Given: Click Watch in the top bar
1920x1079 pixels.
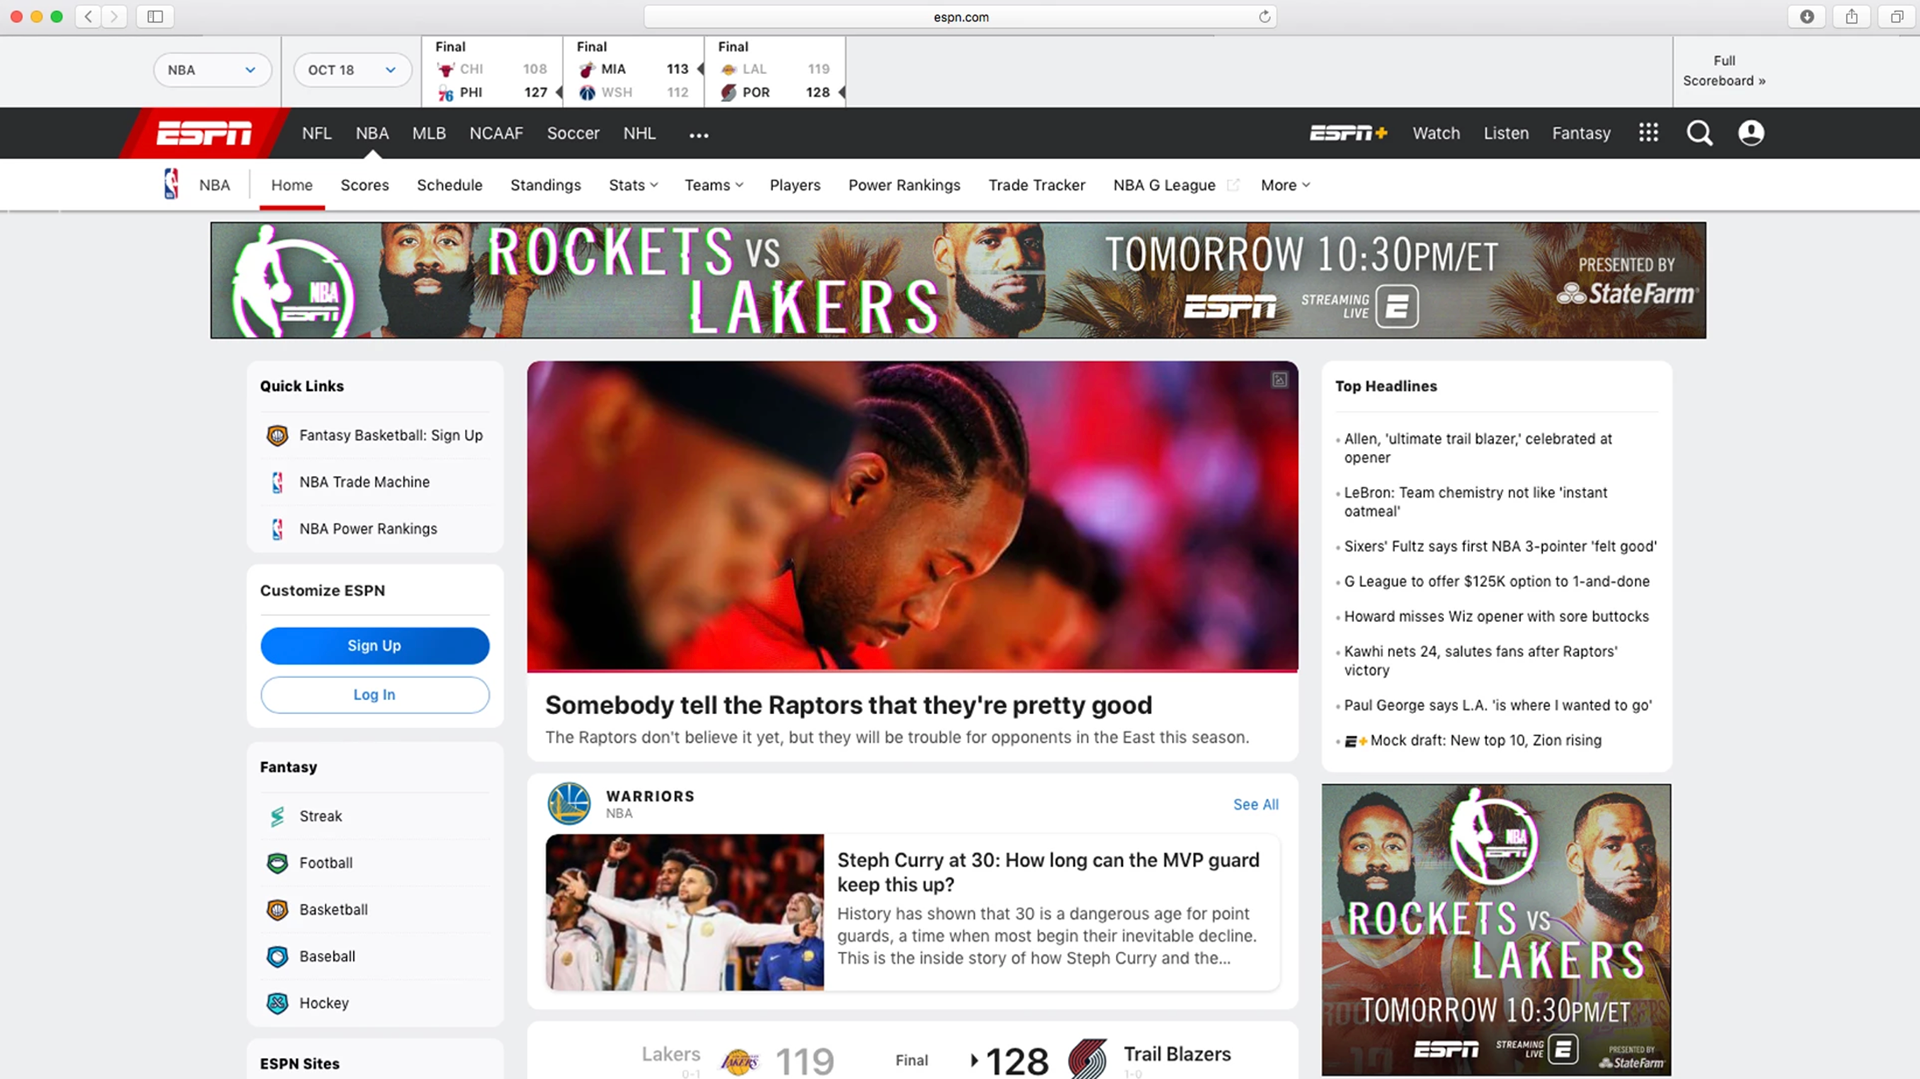Looking at the screenshot, I should (x=1436, y=133).
